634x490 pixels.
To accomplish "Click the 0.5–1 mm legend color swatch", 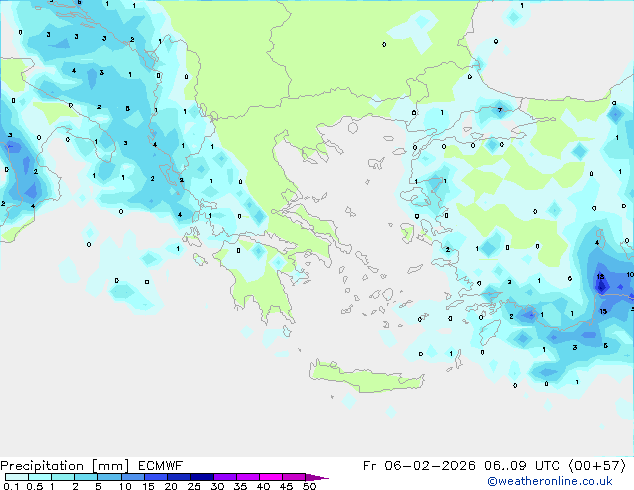I will click(40, 477).
